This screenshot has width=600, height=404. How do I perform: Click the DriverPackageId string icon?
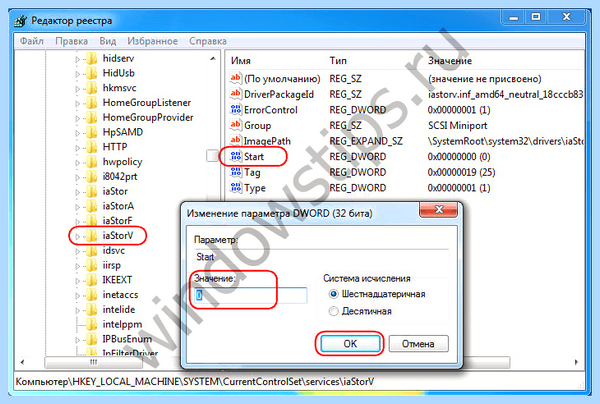pyautogui.click(x=236, y=94)
